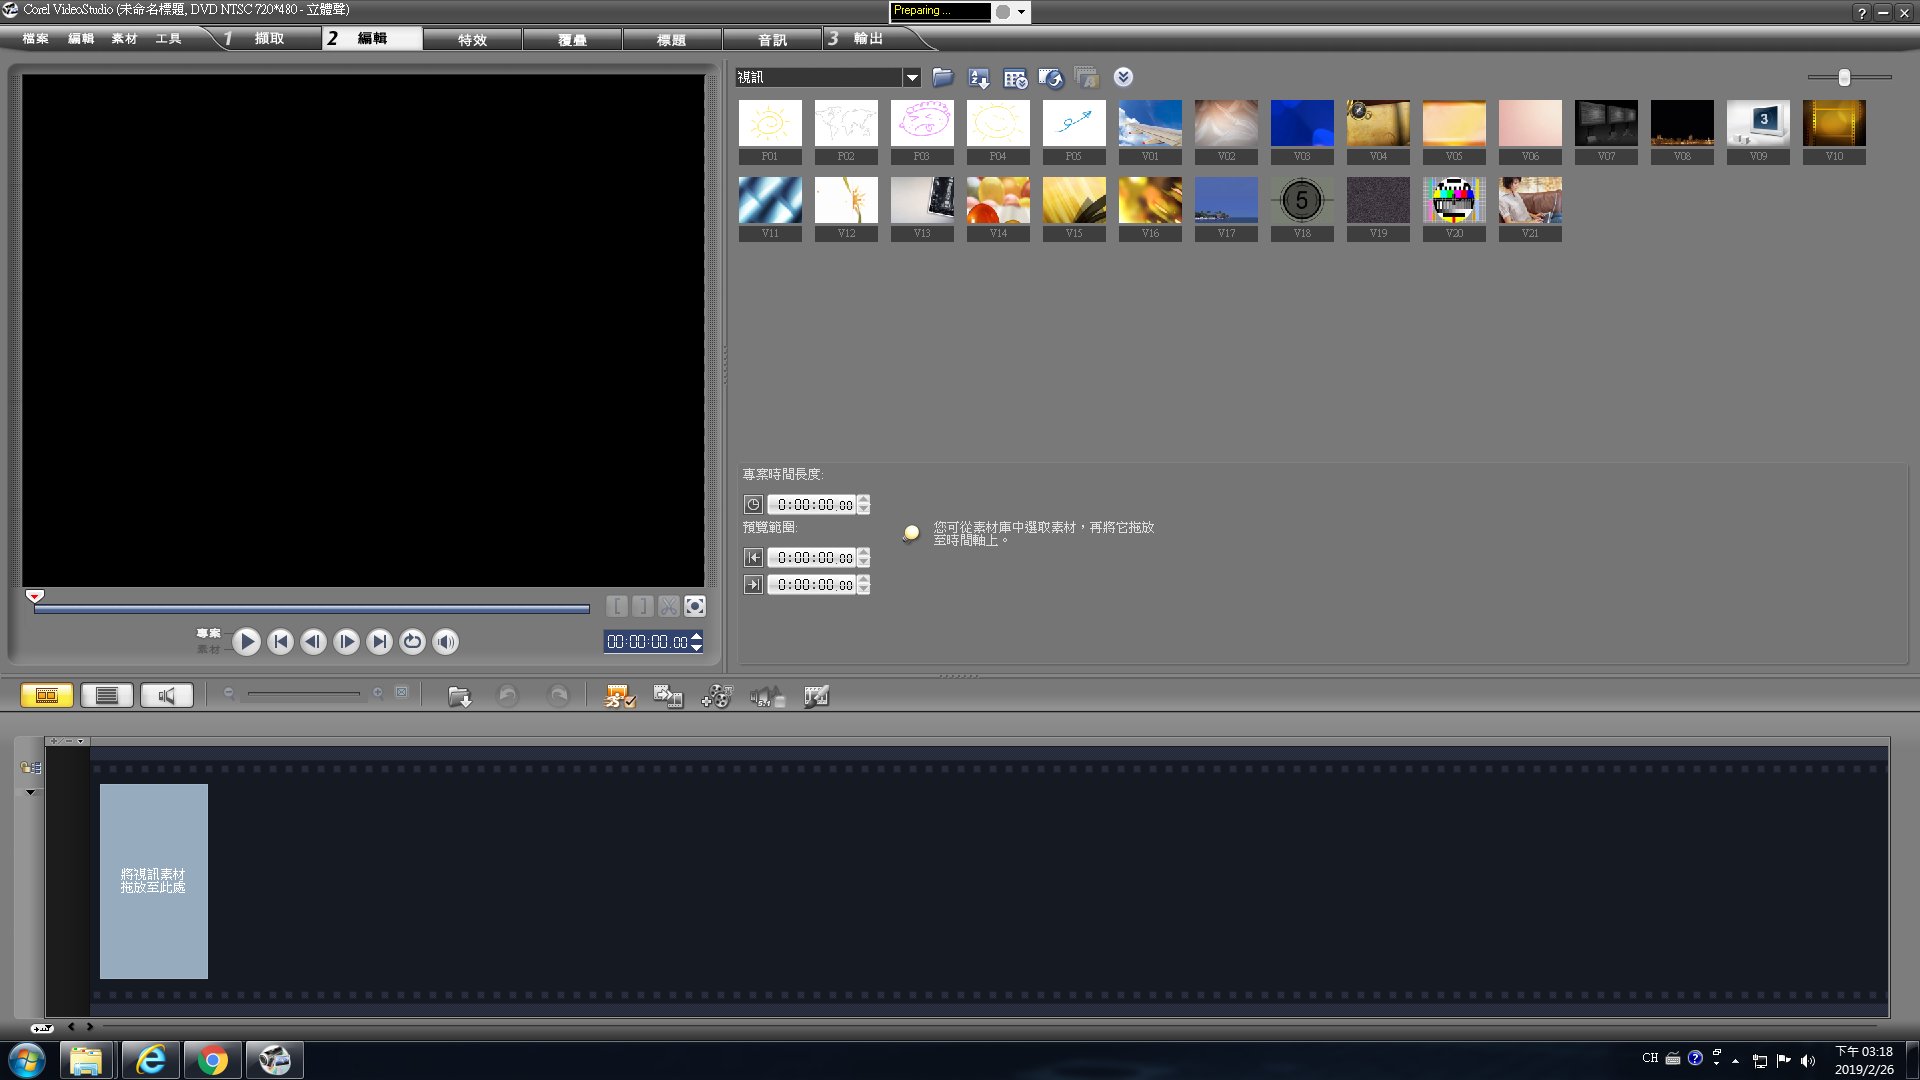Select the V20 color bars thumbnail
1920x1080 pixels.
[x=1454, y=200]
